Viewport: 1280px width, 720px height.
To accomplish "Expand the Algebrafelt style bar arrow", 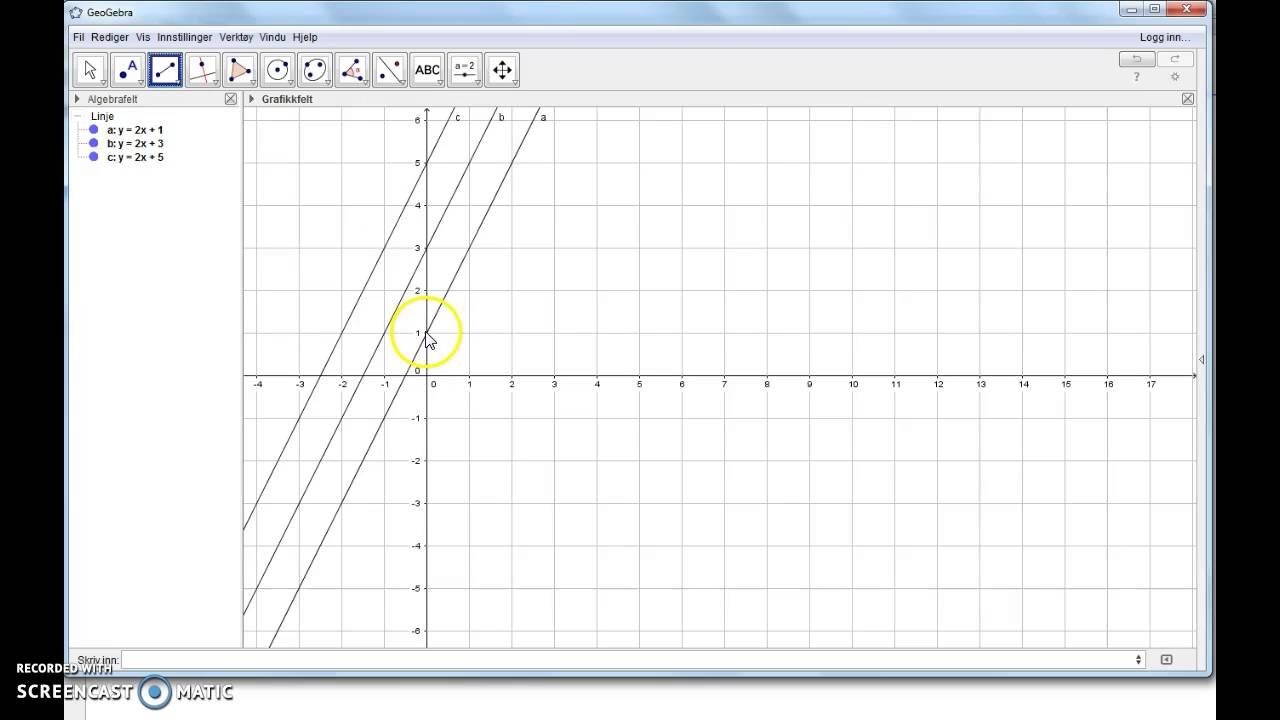I will tap(77, 99).
